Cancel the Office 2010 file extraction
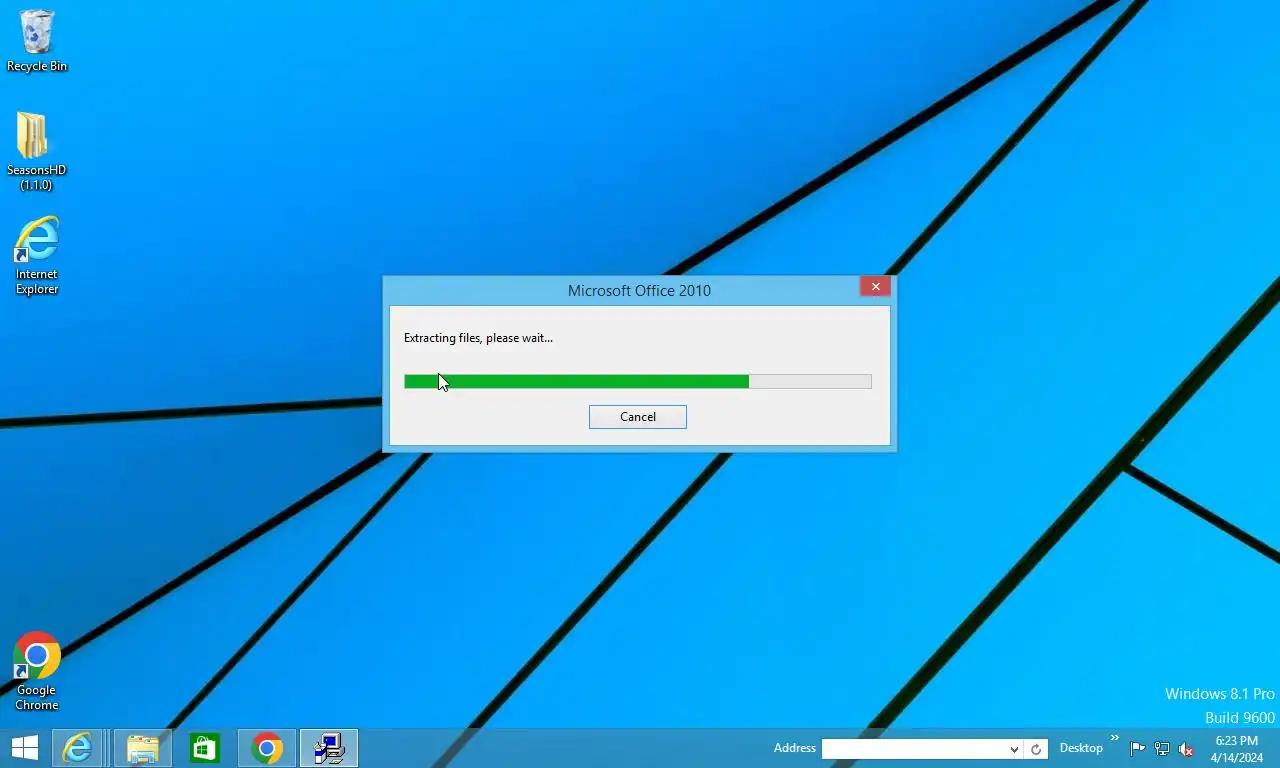The height and width of the screenshot is (768, 1280). pos(638,417)
